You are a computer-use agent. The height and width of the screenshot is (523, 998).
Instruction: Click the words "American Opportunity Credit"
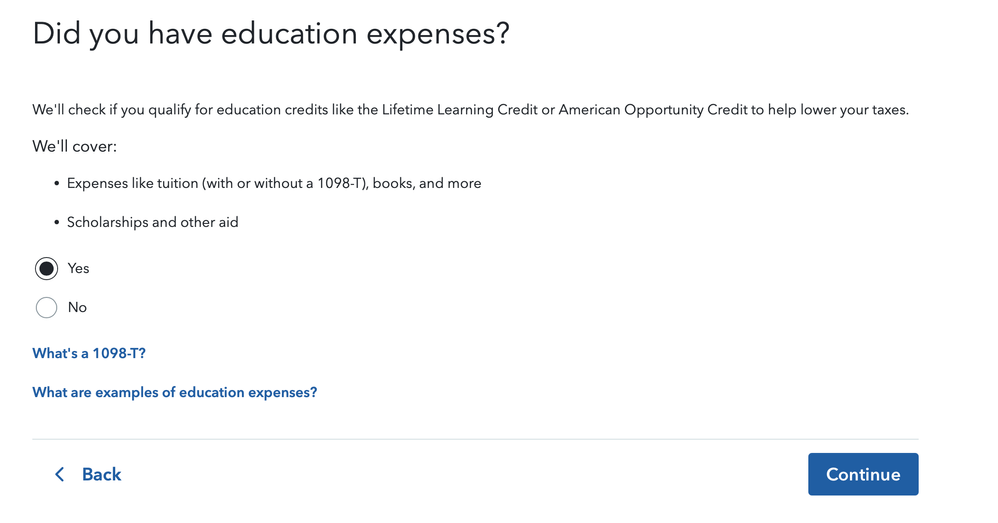point(652,109)
